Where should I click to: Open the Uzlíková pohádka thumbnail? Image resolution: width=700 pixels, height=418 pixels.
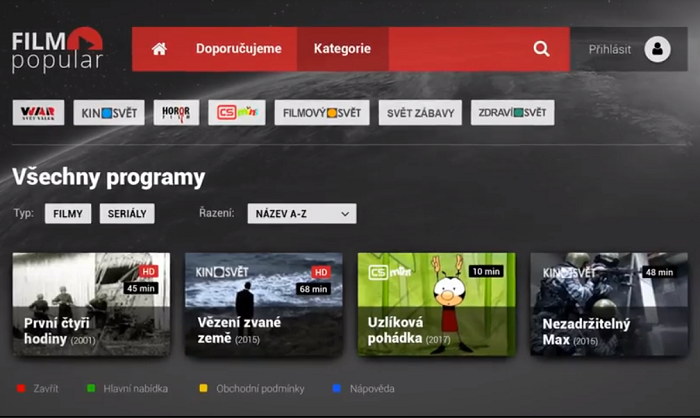(436, 304)
